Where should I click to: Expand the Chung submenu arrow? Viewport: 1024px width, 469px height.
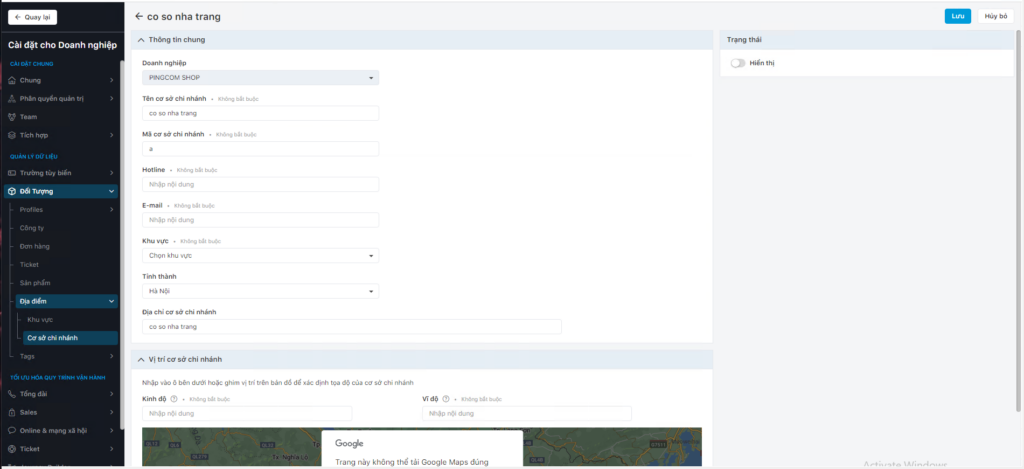click(112, 80)
